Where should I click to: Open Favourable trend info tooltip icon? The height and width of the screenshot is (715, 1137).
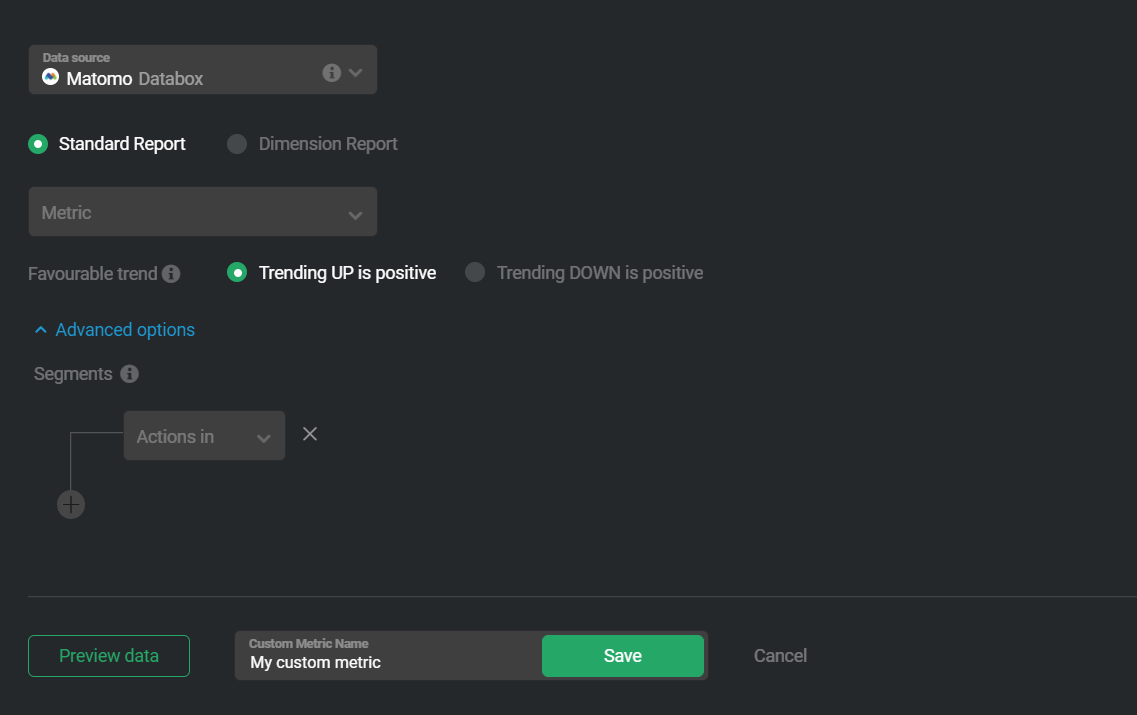[171, 273]
